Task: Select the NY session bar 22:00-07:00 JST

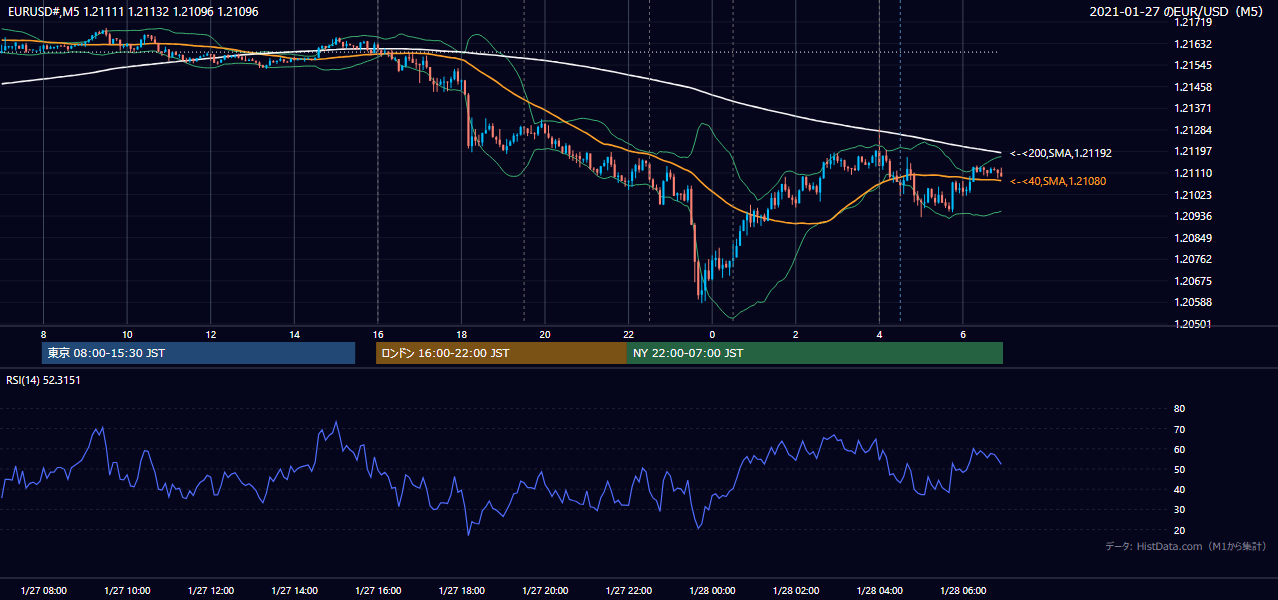Action: click(815, 353)
